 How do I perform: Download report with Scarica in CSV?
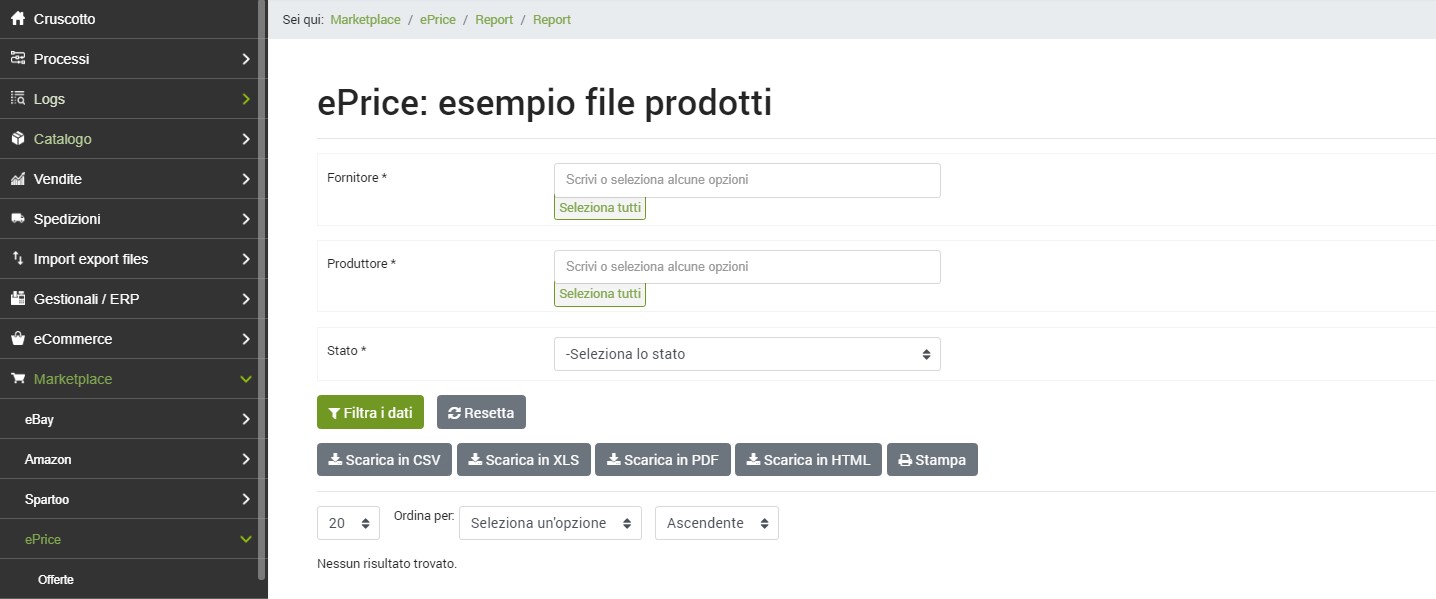click(x=384, y=460)
